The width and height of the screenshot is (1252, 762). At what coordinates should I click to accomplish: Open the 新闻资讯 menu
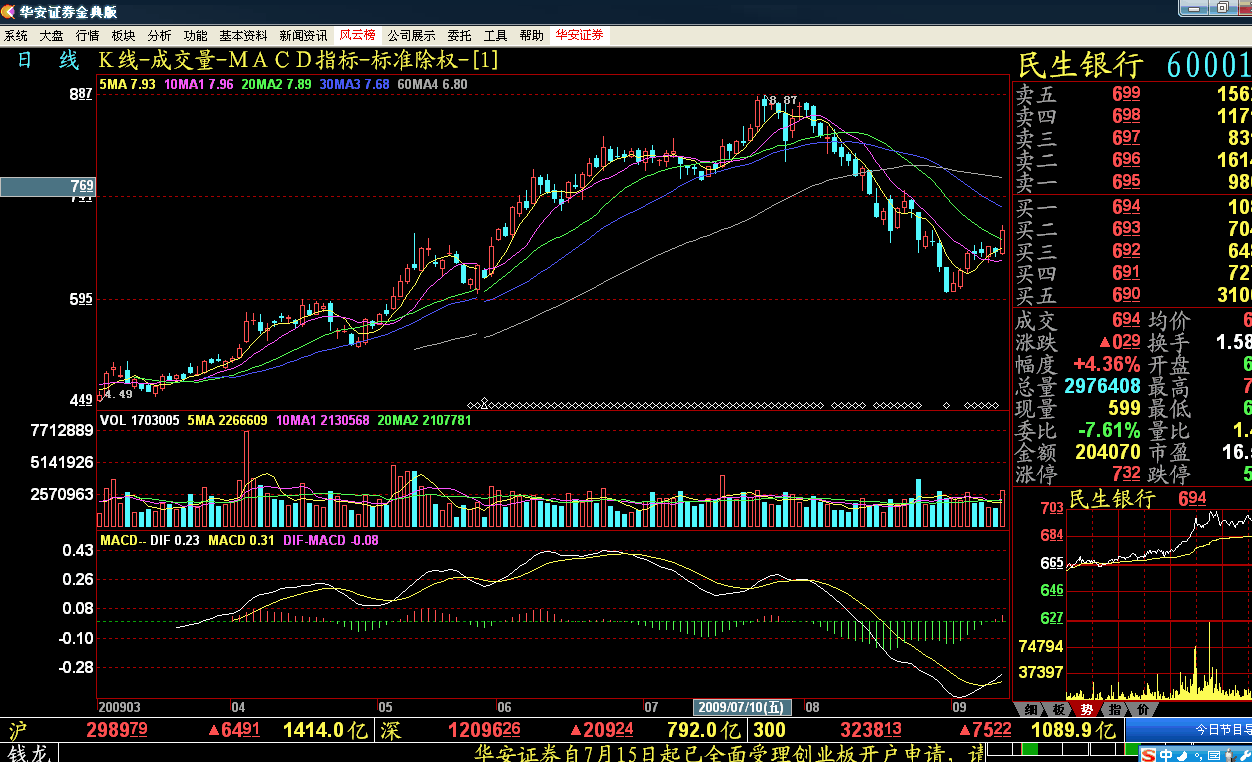pos(304,35)
